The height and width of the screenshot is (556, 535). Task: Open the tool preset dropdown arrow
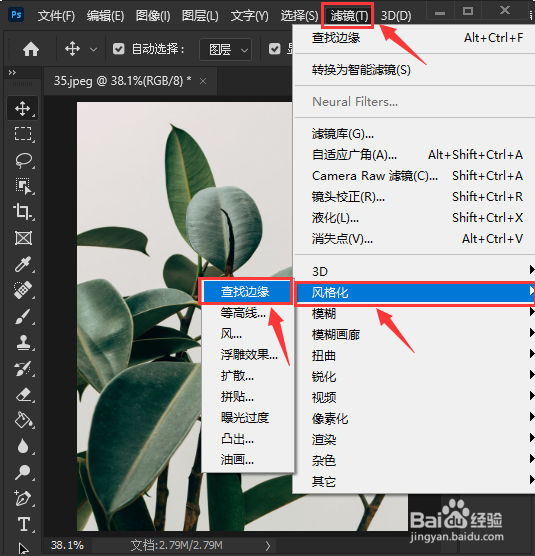click(x=93, y=50)
